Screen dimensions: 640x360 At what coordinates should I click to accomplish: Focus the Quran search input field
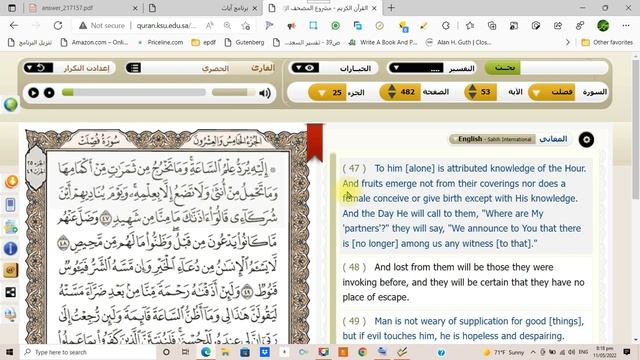tap(564, 68)
